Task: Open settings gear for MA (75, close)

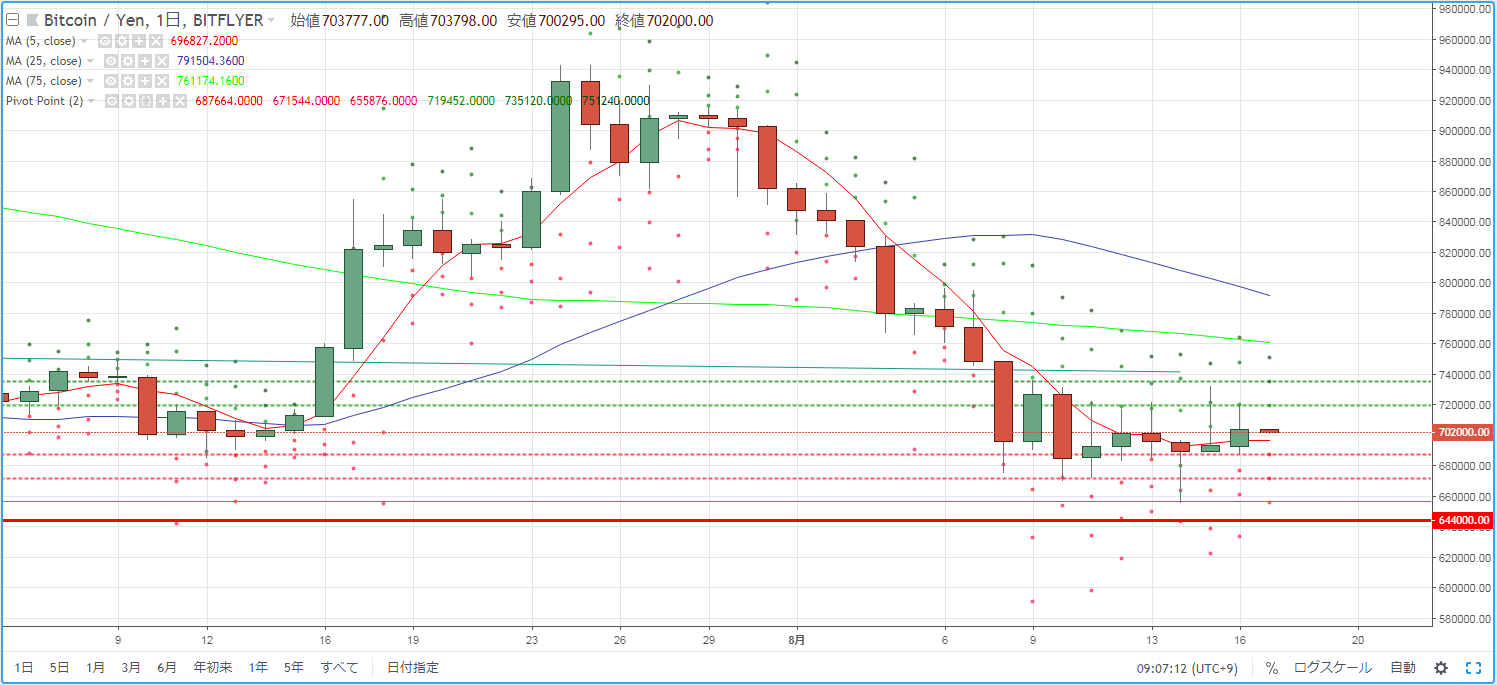Action: [x=128, y=81]
